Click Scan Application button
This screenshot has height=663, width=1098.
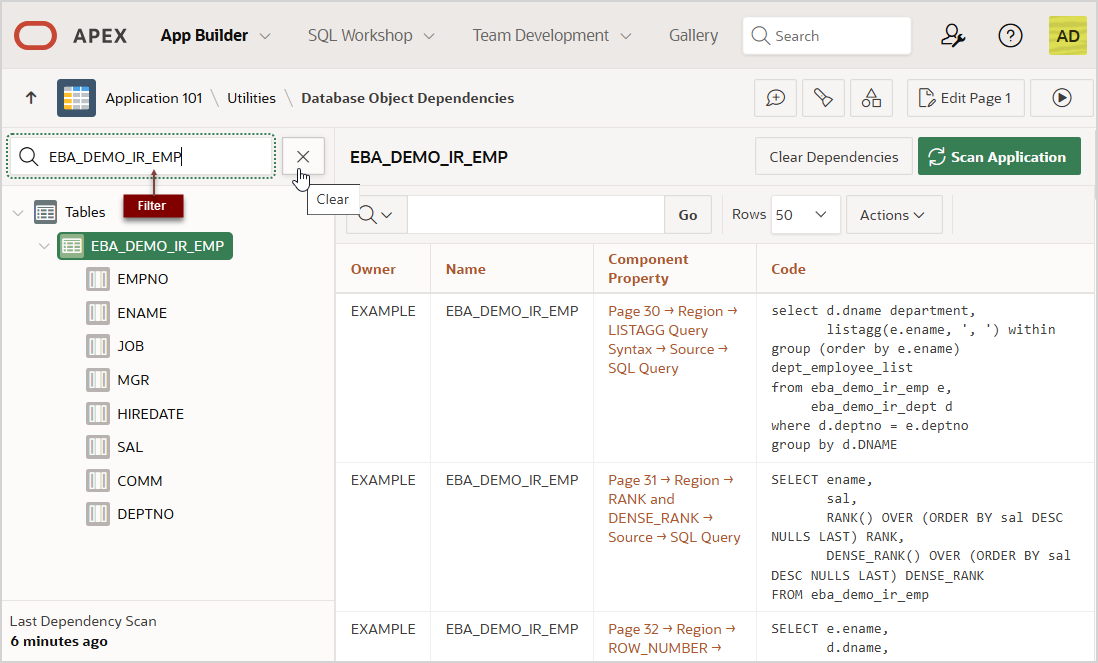coord(999,157)
